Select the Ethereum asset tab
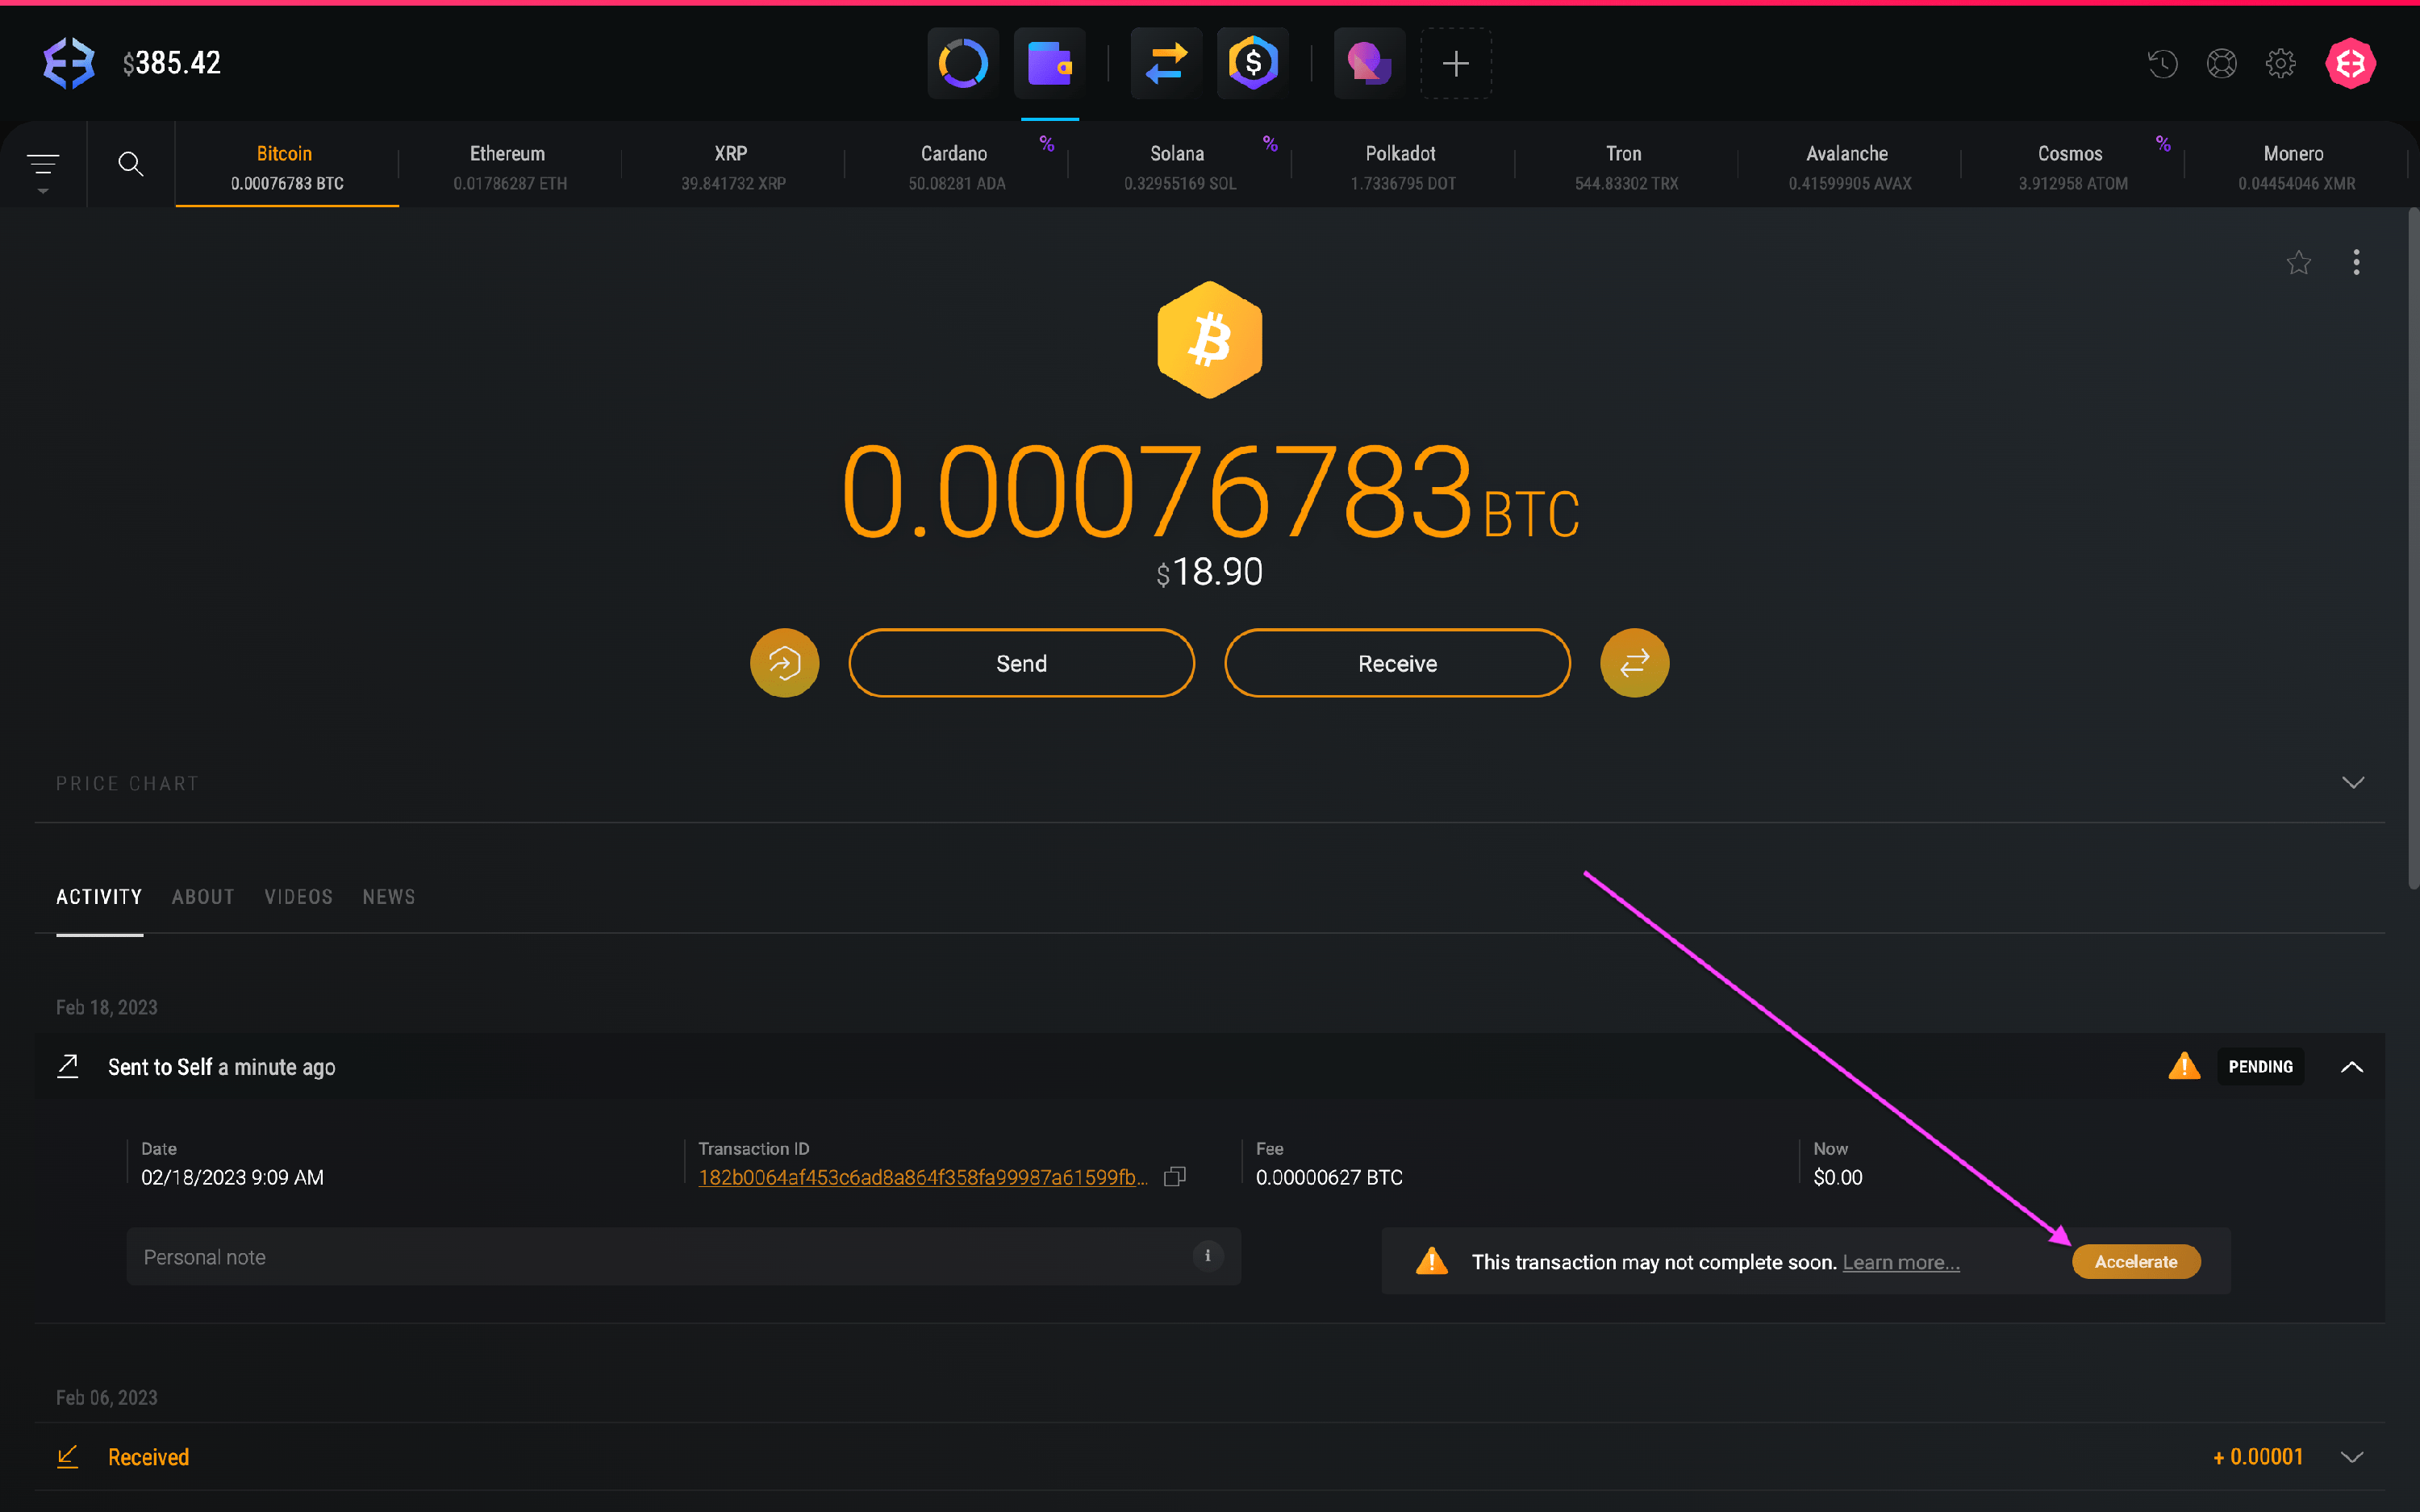 [x=509, y=166]
